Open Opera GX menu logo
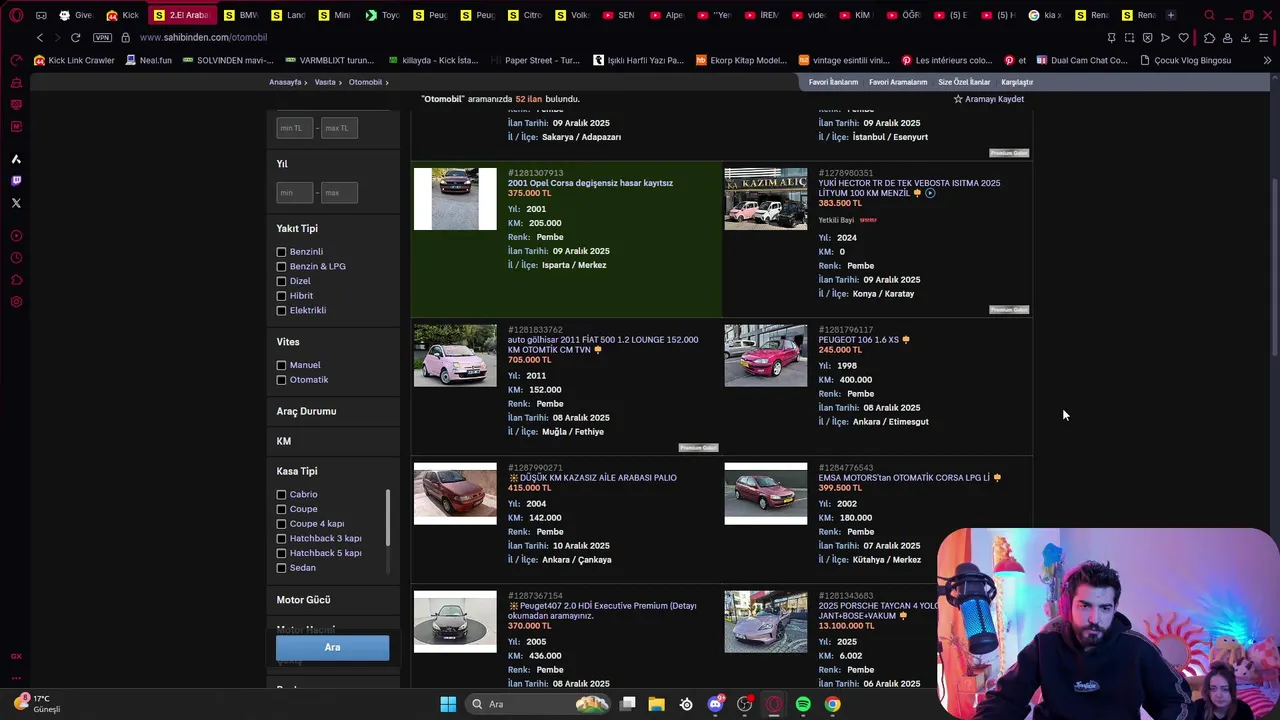Viewport: 1280px width, 720px height. tap(16, 15)
